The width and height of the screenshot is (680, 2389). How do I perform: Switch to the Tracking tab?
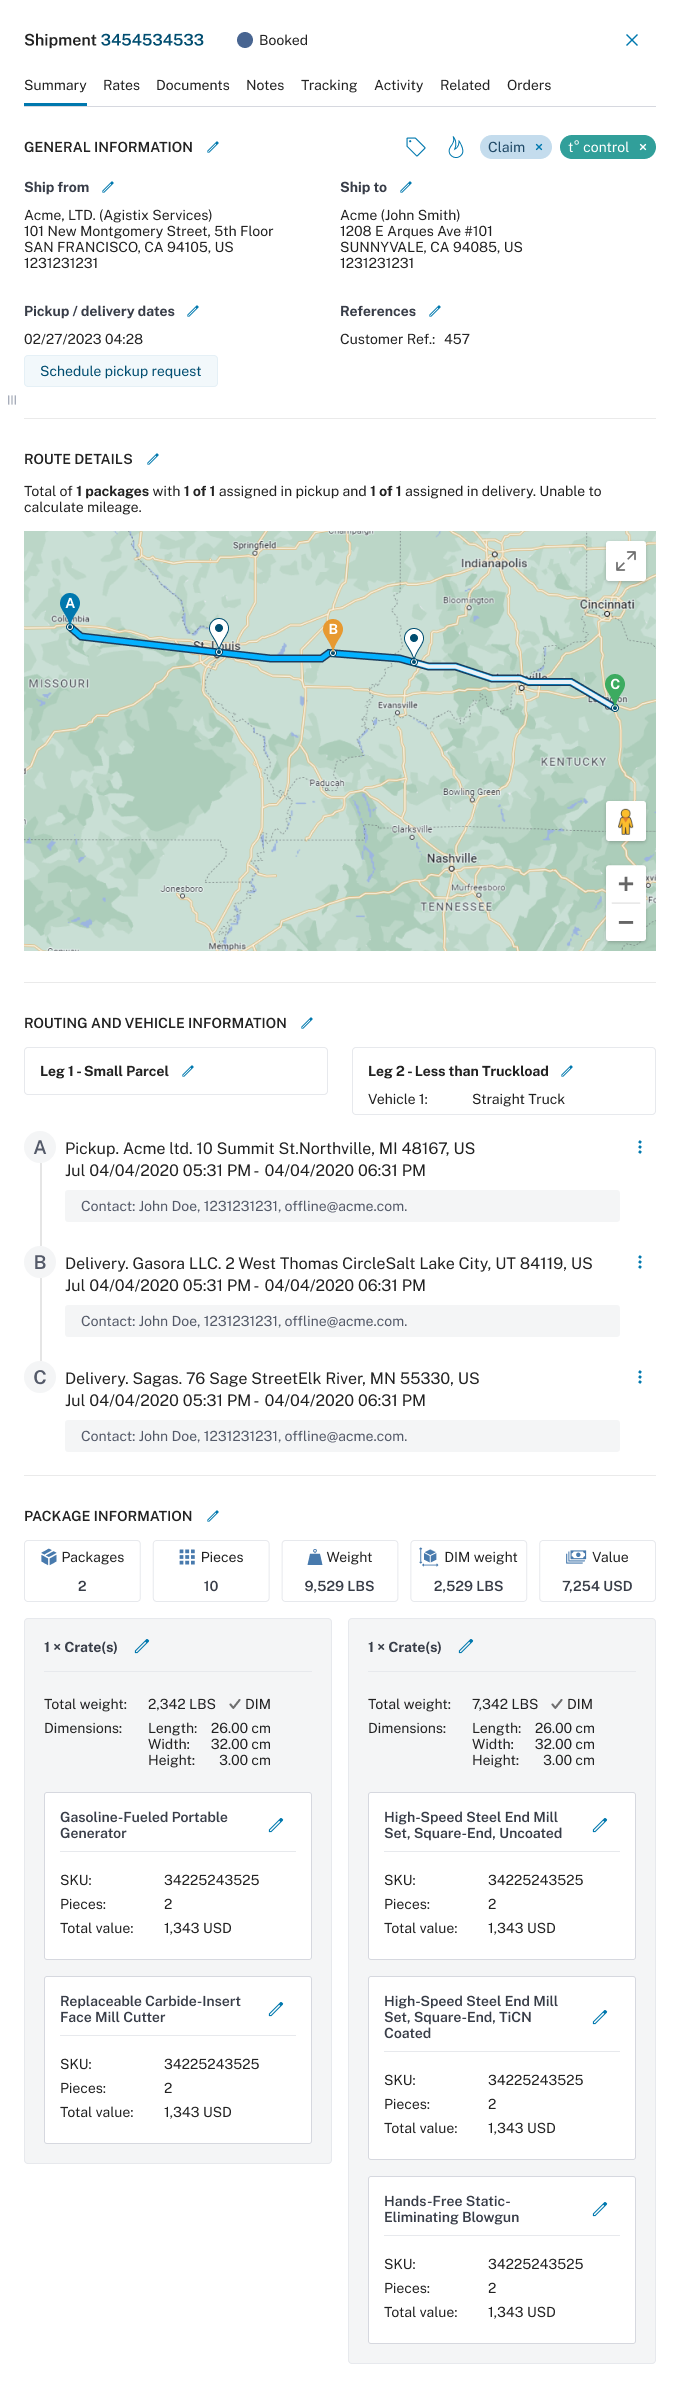[329, 85]
